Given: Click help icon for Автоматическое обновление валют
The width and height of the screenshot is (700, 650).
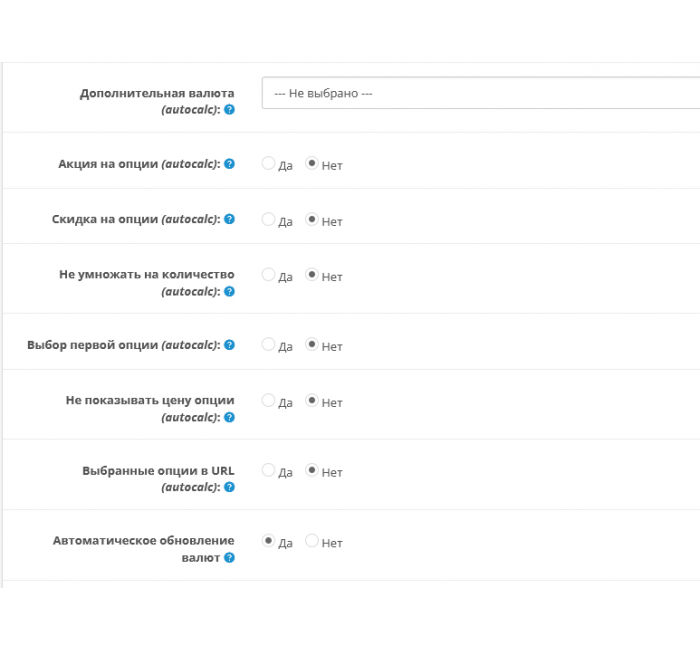Looking at the screenshot, I should point(229,558).
